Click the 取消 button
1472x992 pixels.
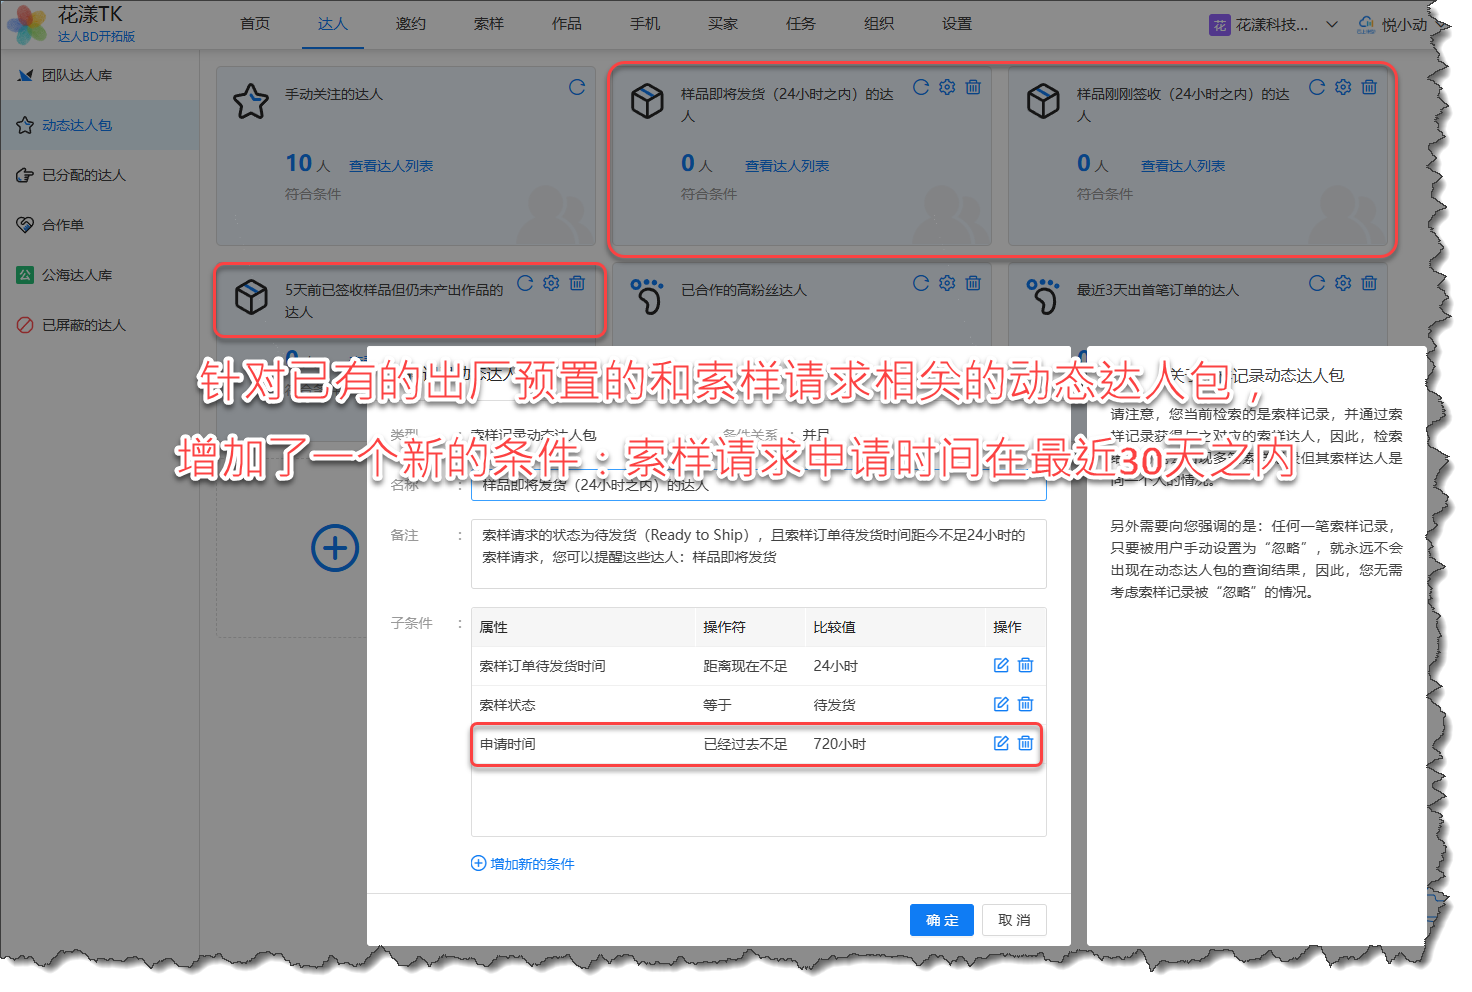(x=1014, y=920)
